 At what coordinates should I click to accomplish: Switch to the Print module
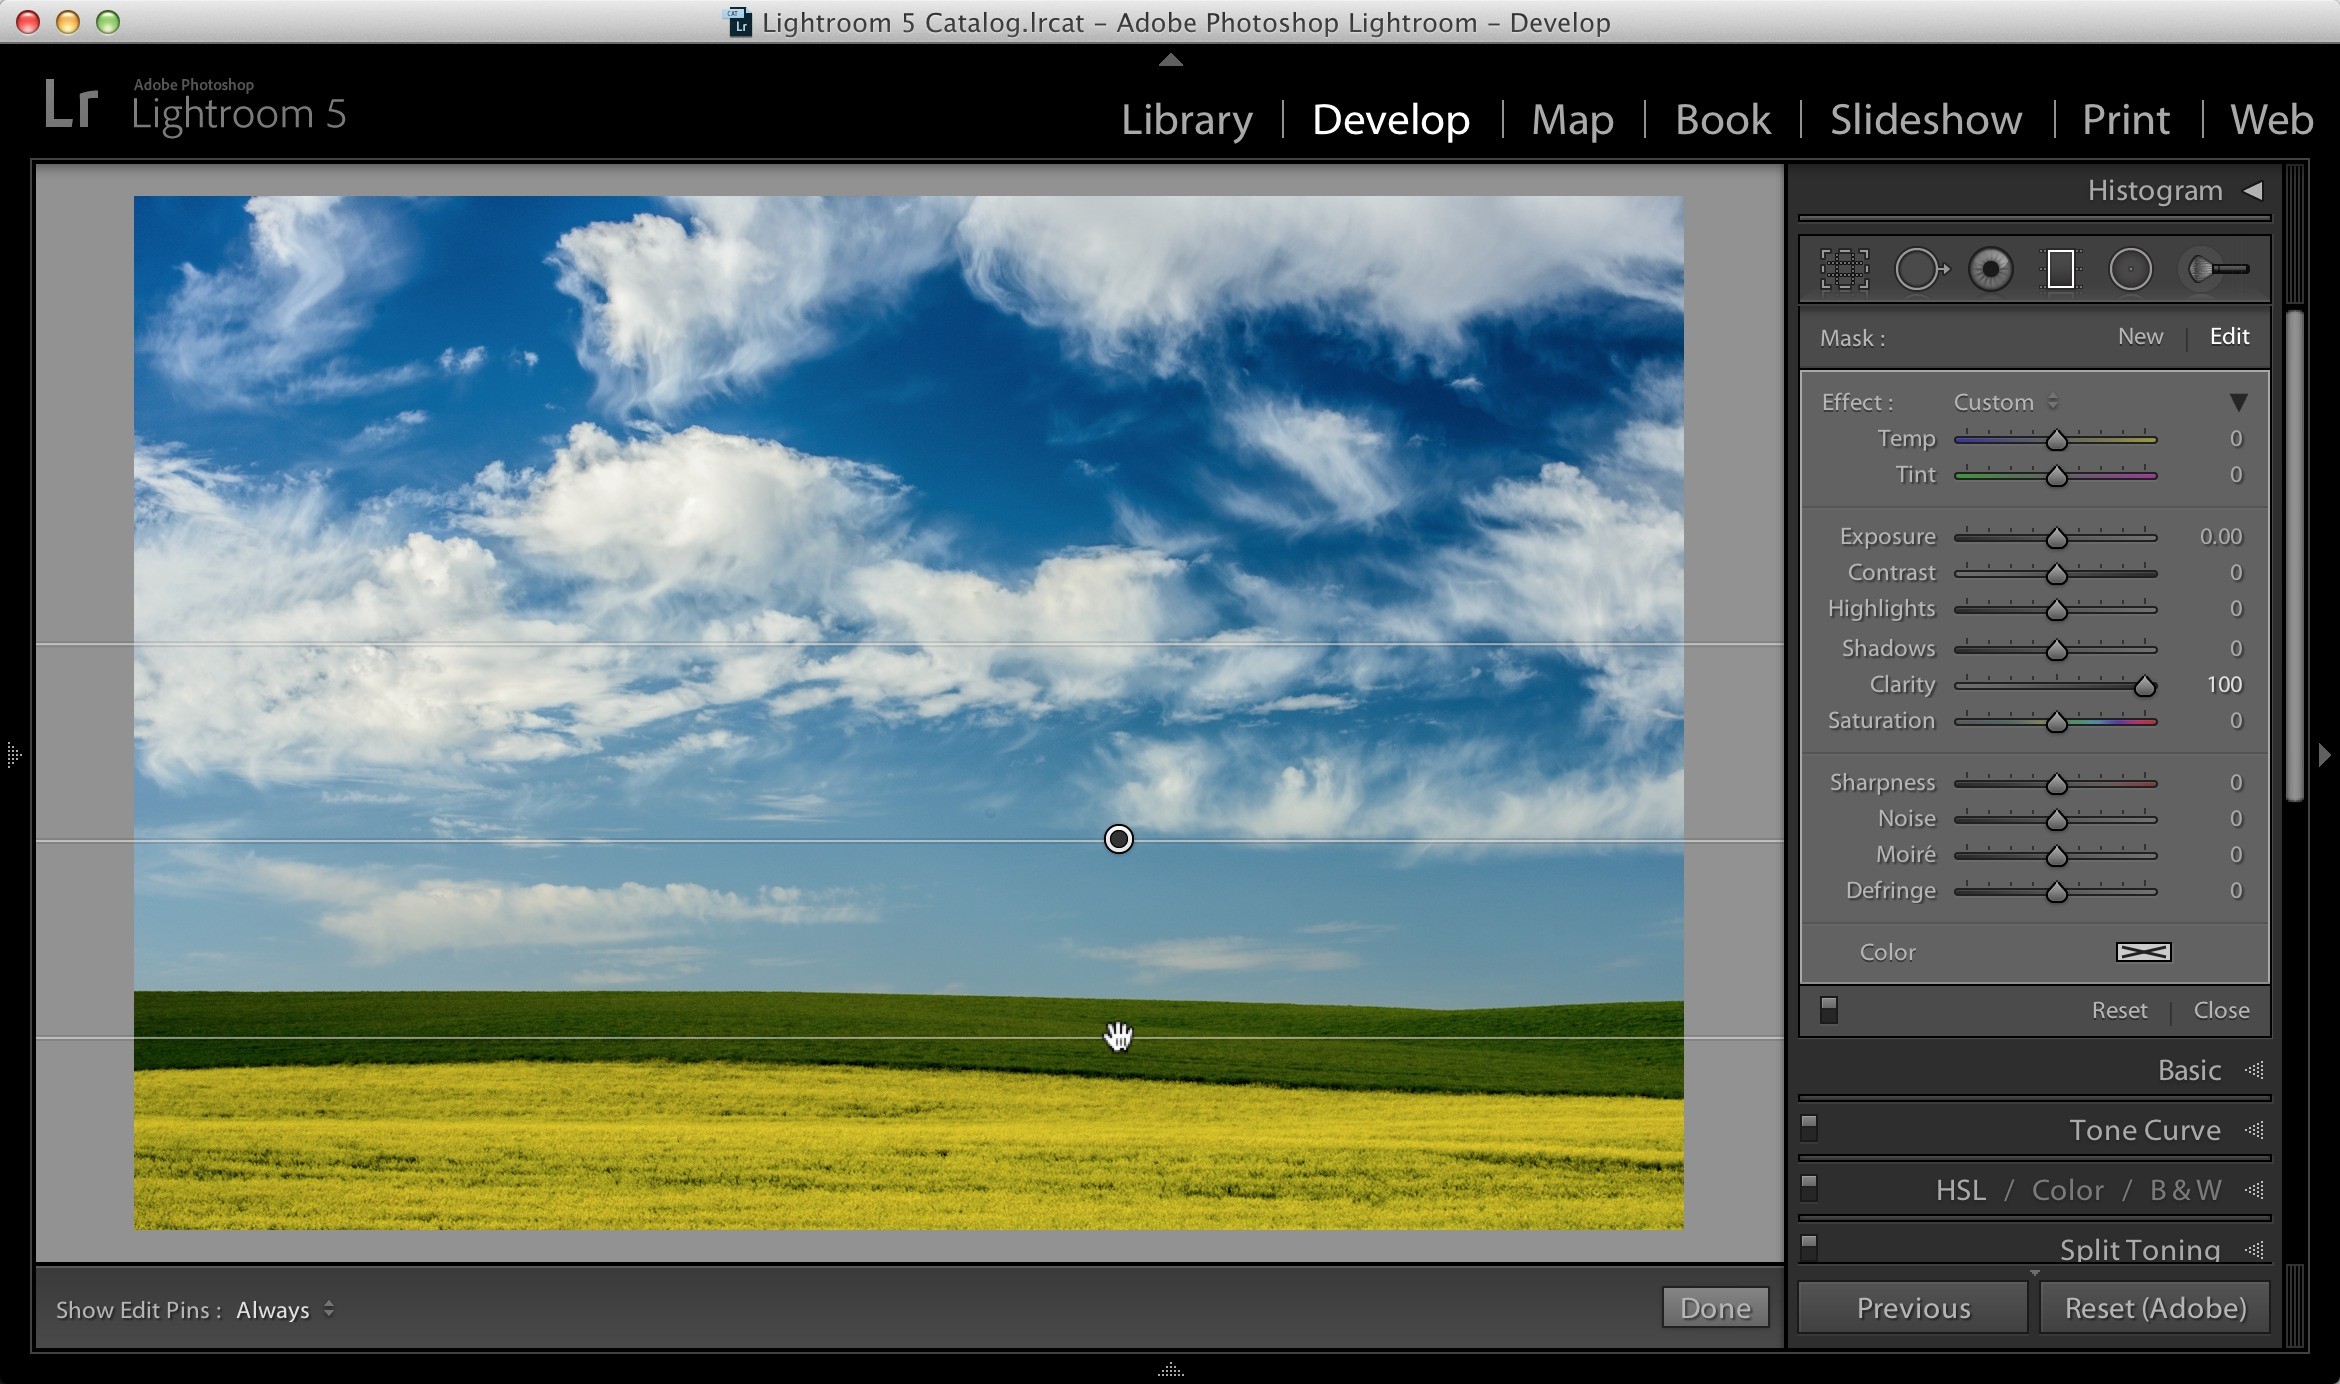[2125, 120]
